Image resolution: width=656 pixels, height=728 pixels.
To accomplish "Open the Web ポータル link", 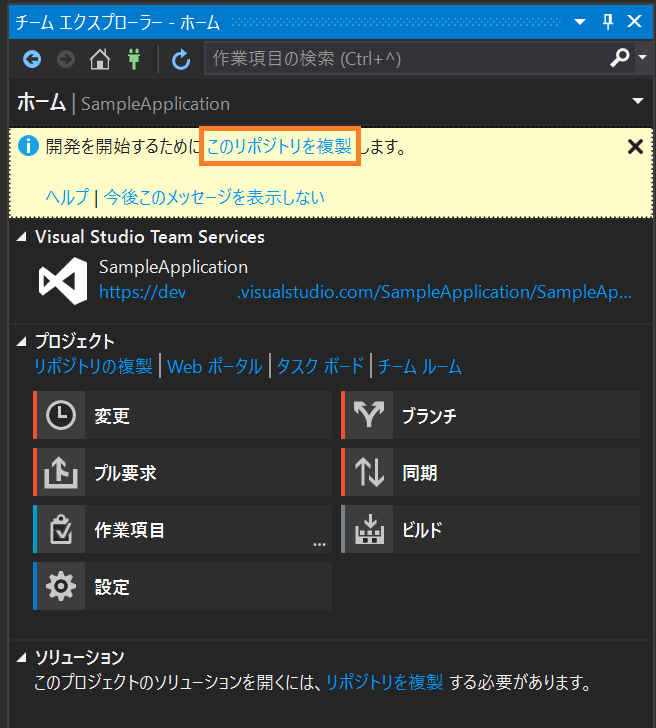I will point(214,366).
